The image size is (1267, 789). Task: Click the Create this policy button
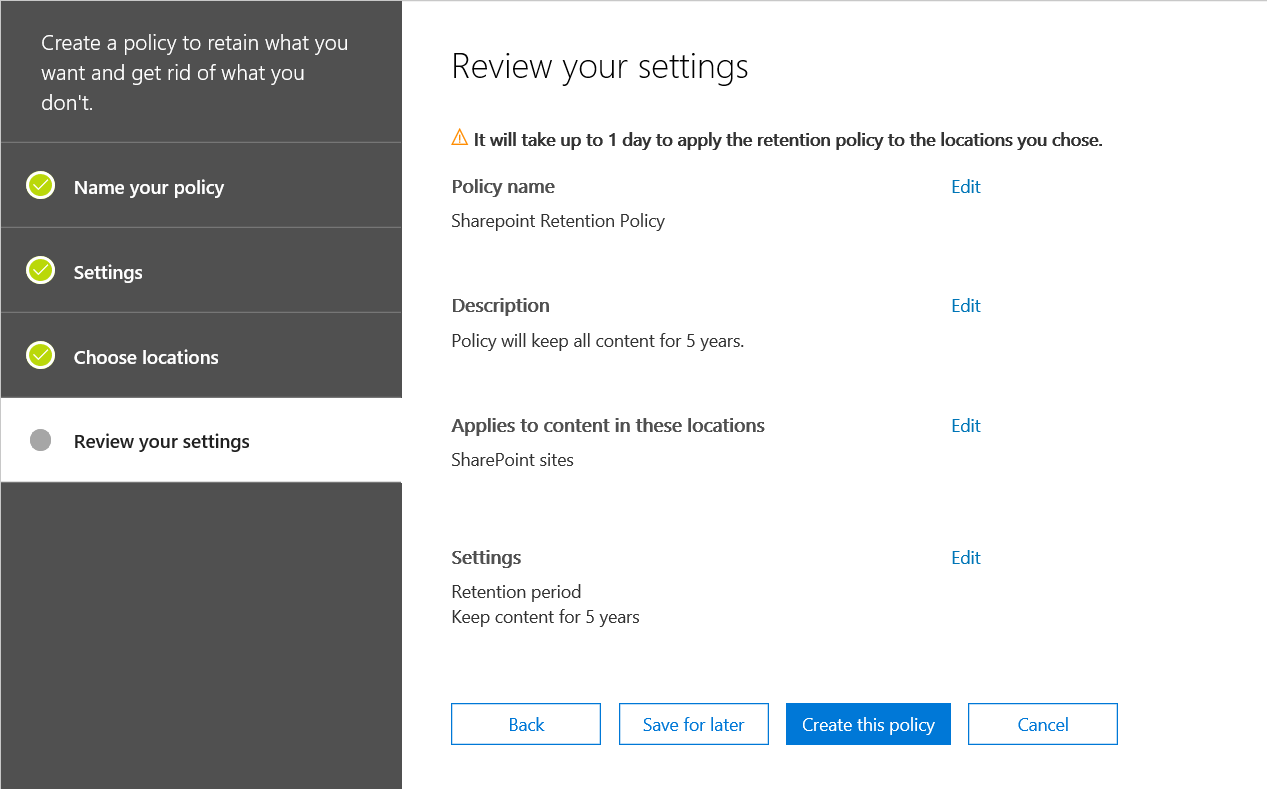(x=867, y=723)
